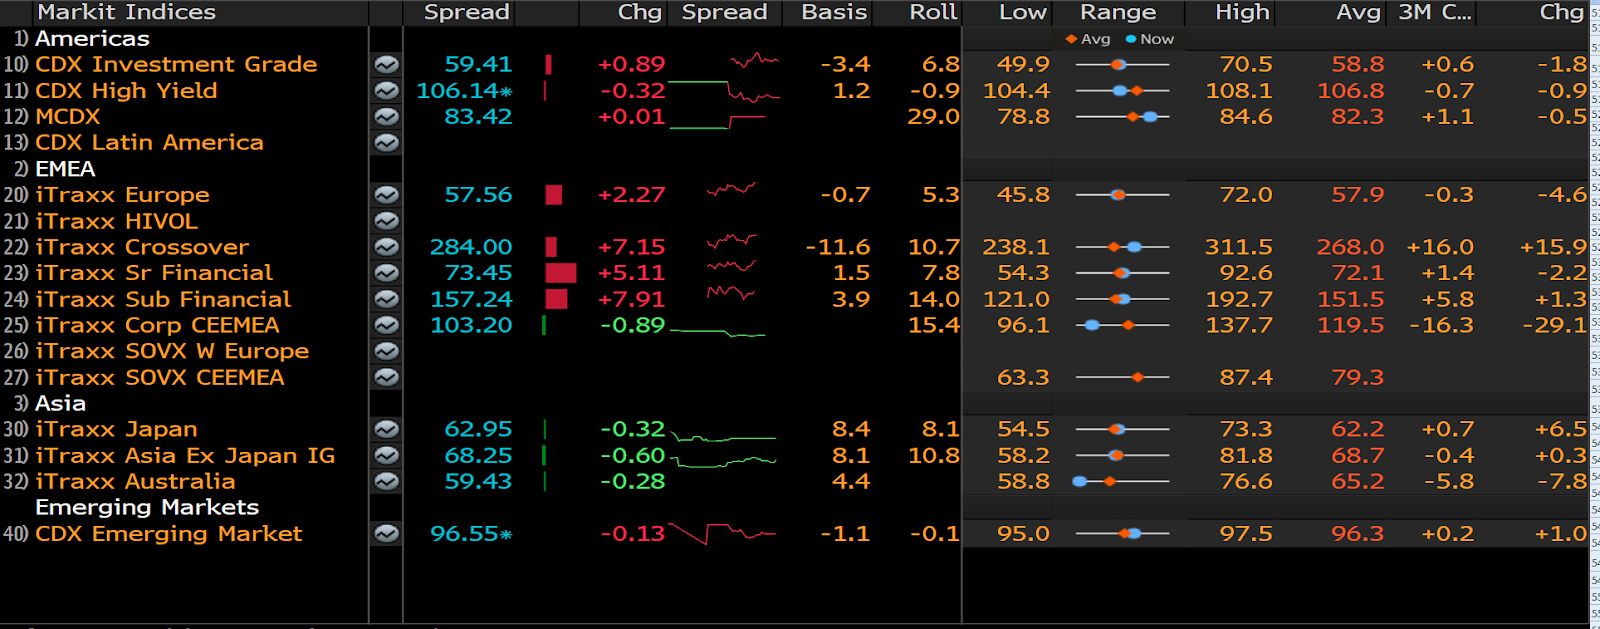Collapse the Asia section
Viewport: 1600px width, 629px height.
point(60,403)
